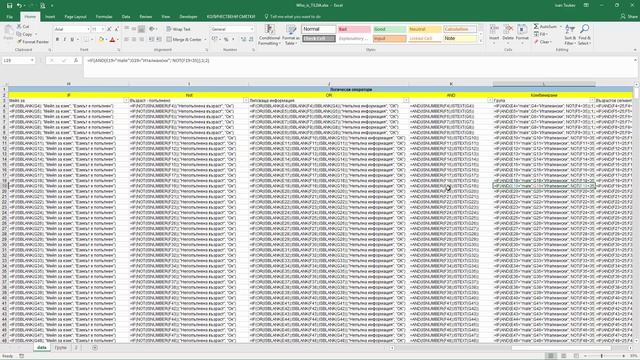Switch to the Review tab
640x360 pixels.
146,17
